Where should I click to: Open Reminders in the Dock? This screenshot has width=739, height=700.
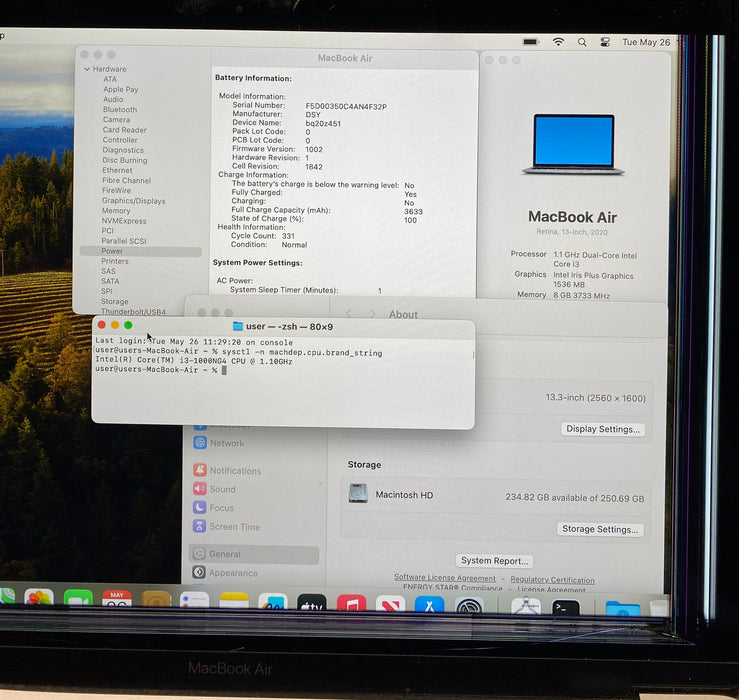click(x=195, y=601)
